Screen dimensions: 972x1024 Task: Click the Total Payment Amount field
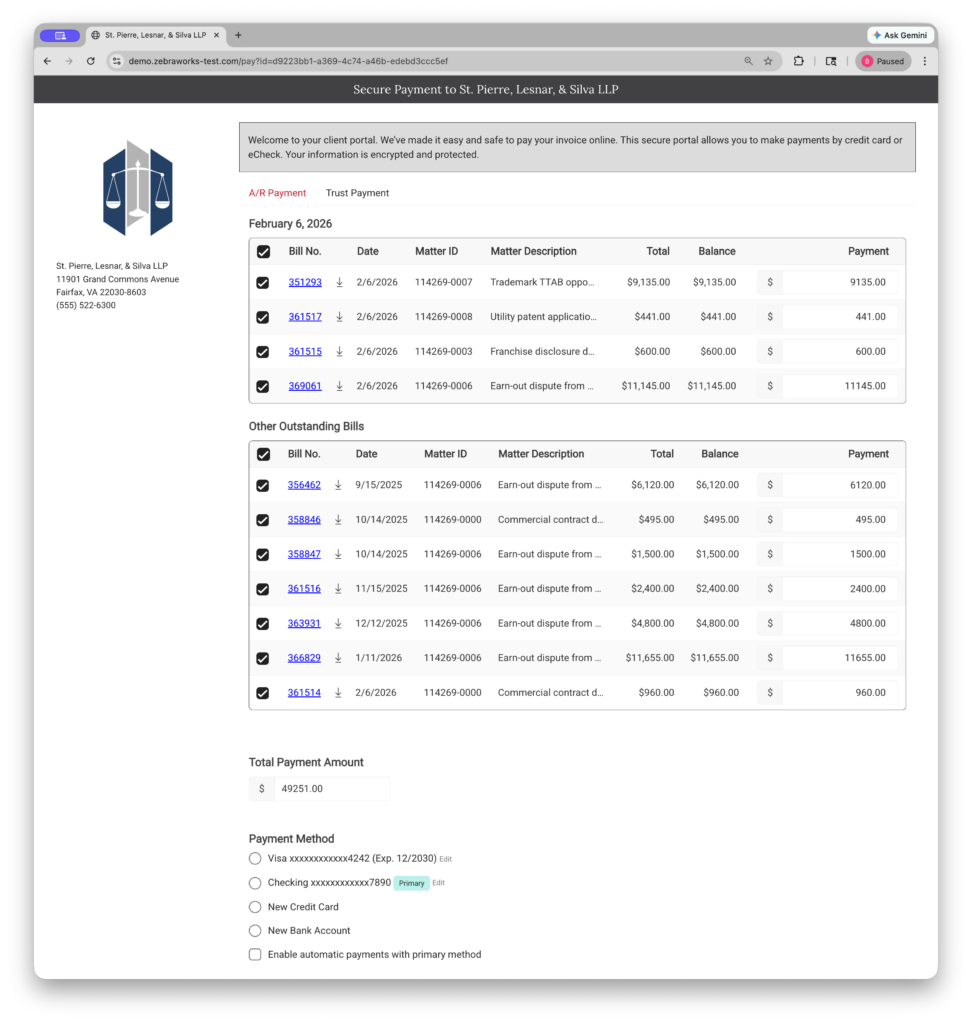pyautogui.click(x=330, y=789)
